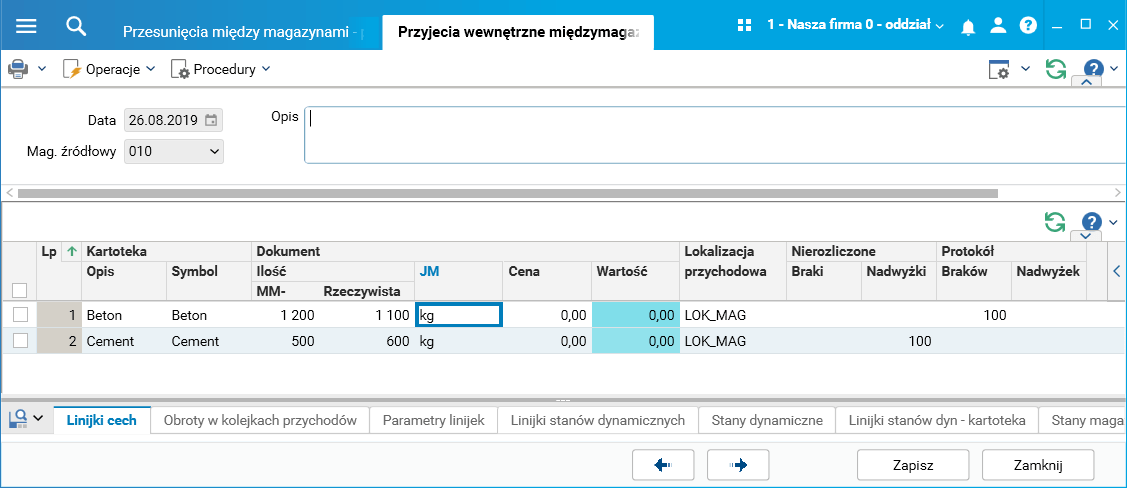
Task: Click the grid refresh icon
Action: pyautogui.click(x=1055, y=222)
